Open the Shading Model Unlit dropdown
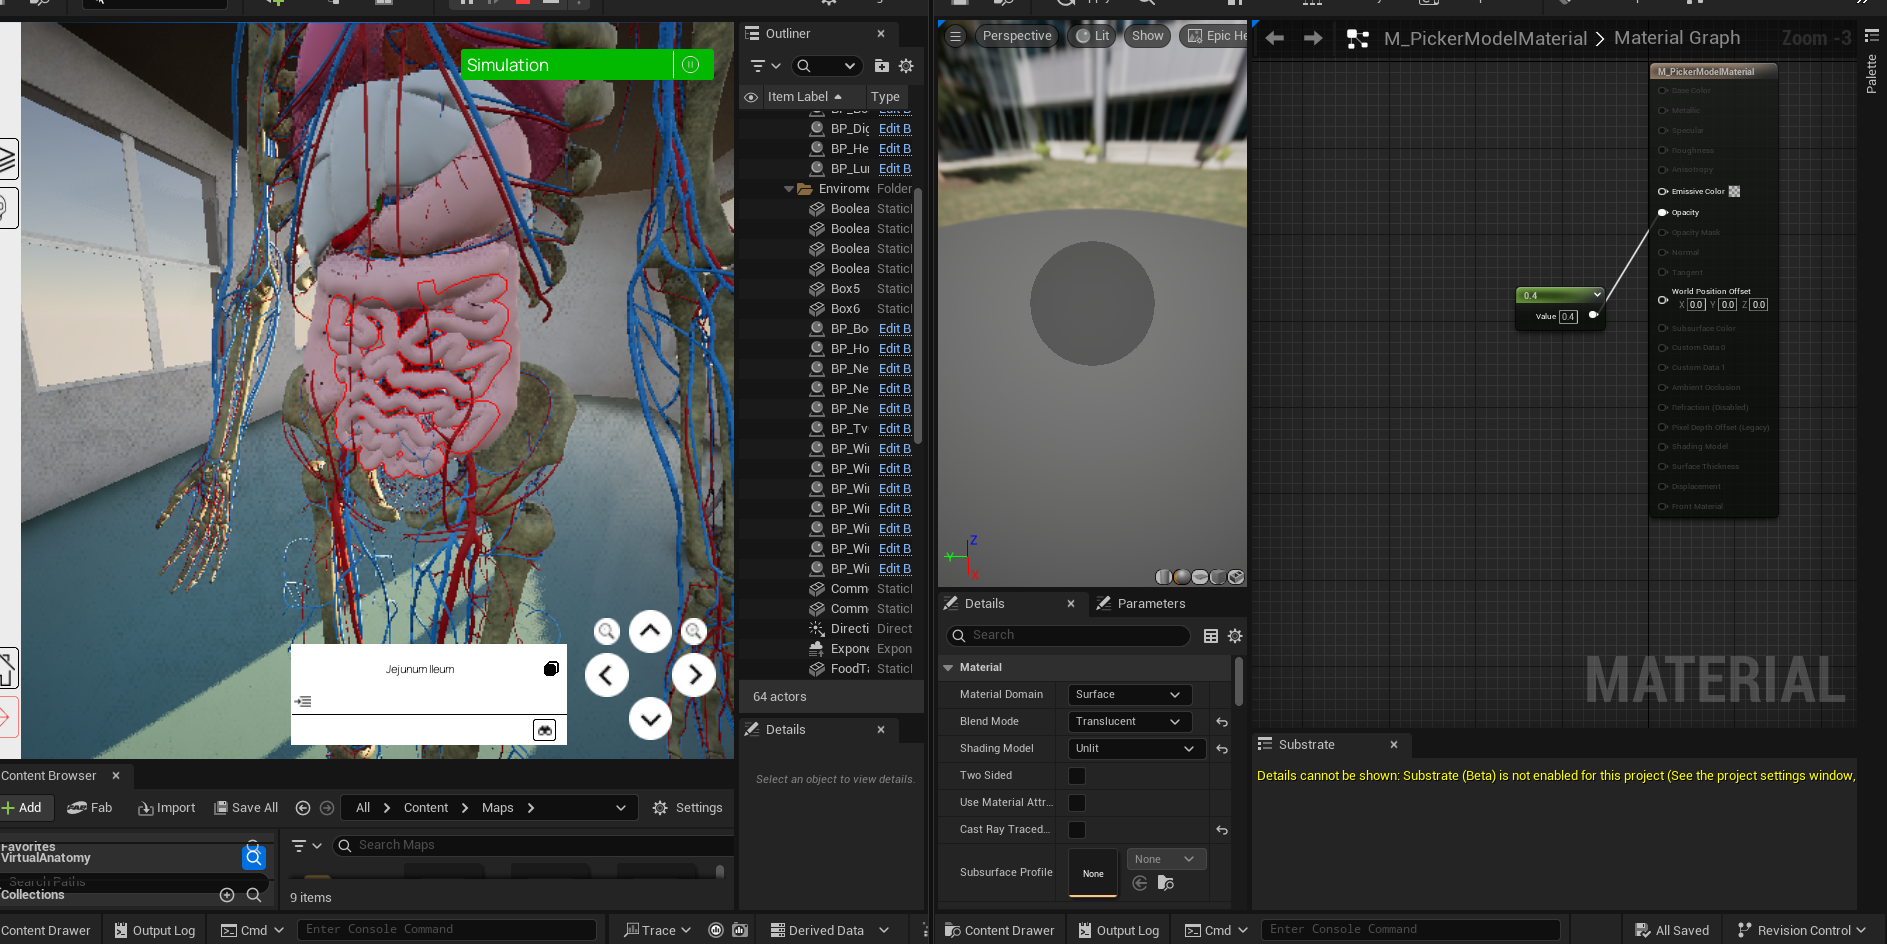This screenshot has height=944, width=1887. 1134,749
